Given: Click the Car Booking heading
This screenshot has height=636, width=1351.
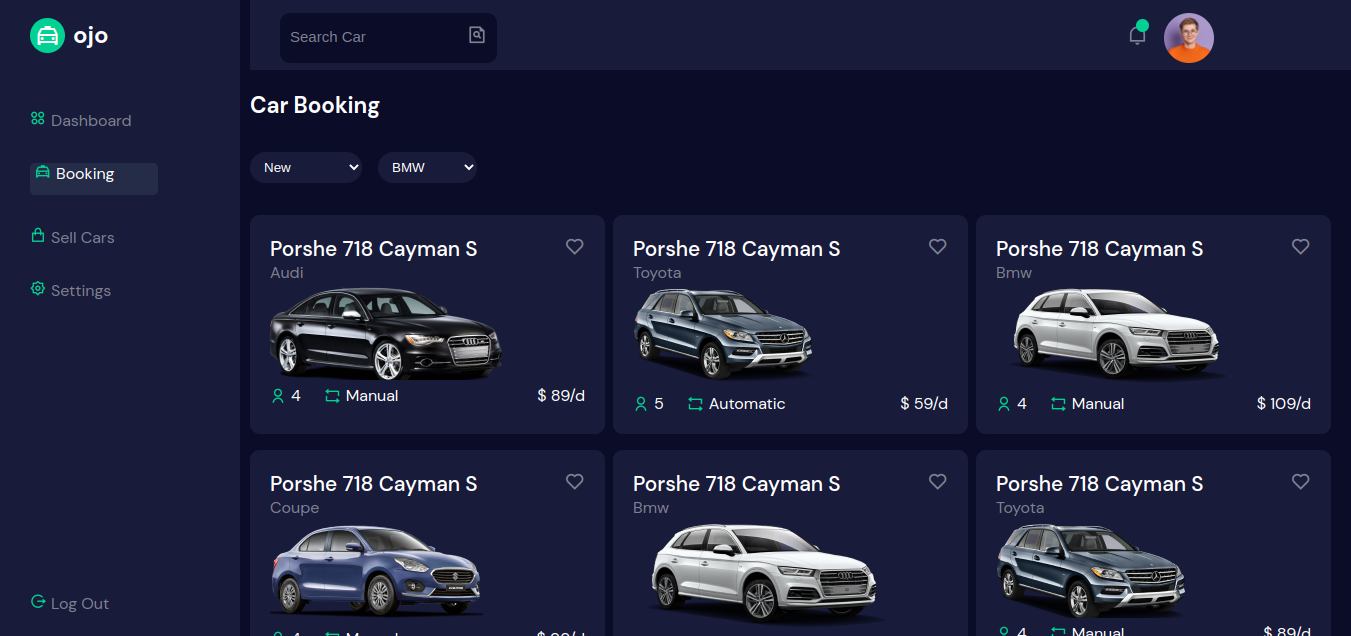Looking at the screenshot, I should (x=315, y=105).
